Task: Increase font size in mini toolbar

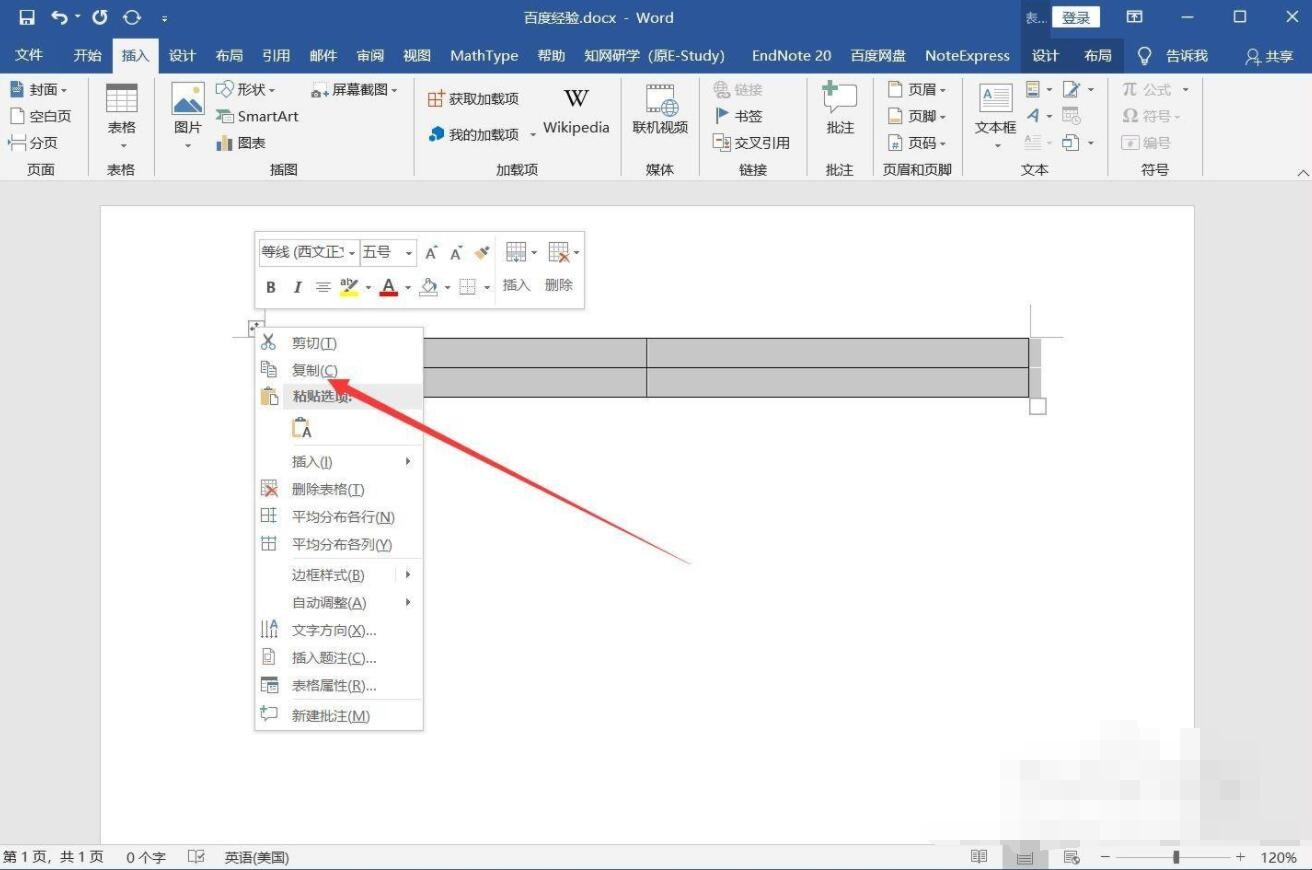Action: 431,253
